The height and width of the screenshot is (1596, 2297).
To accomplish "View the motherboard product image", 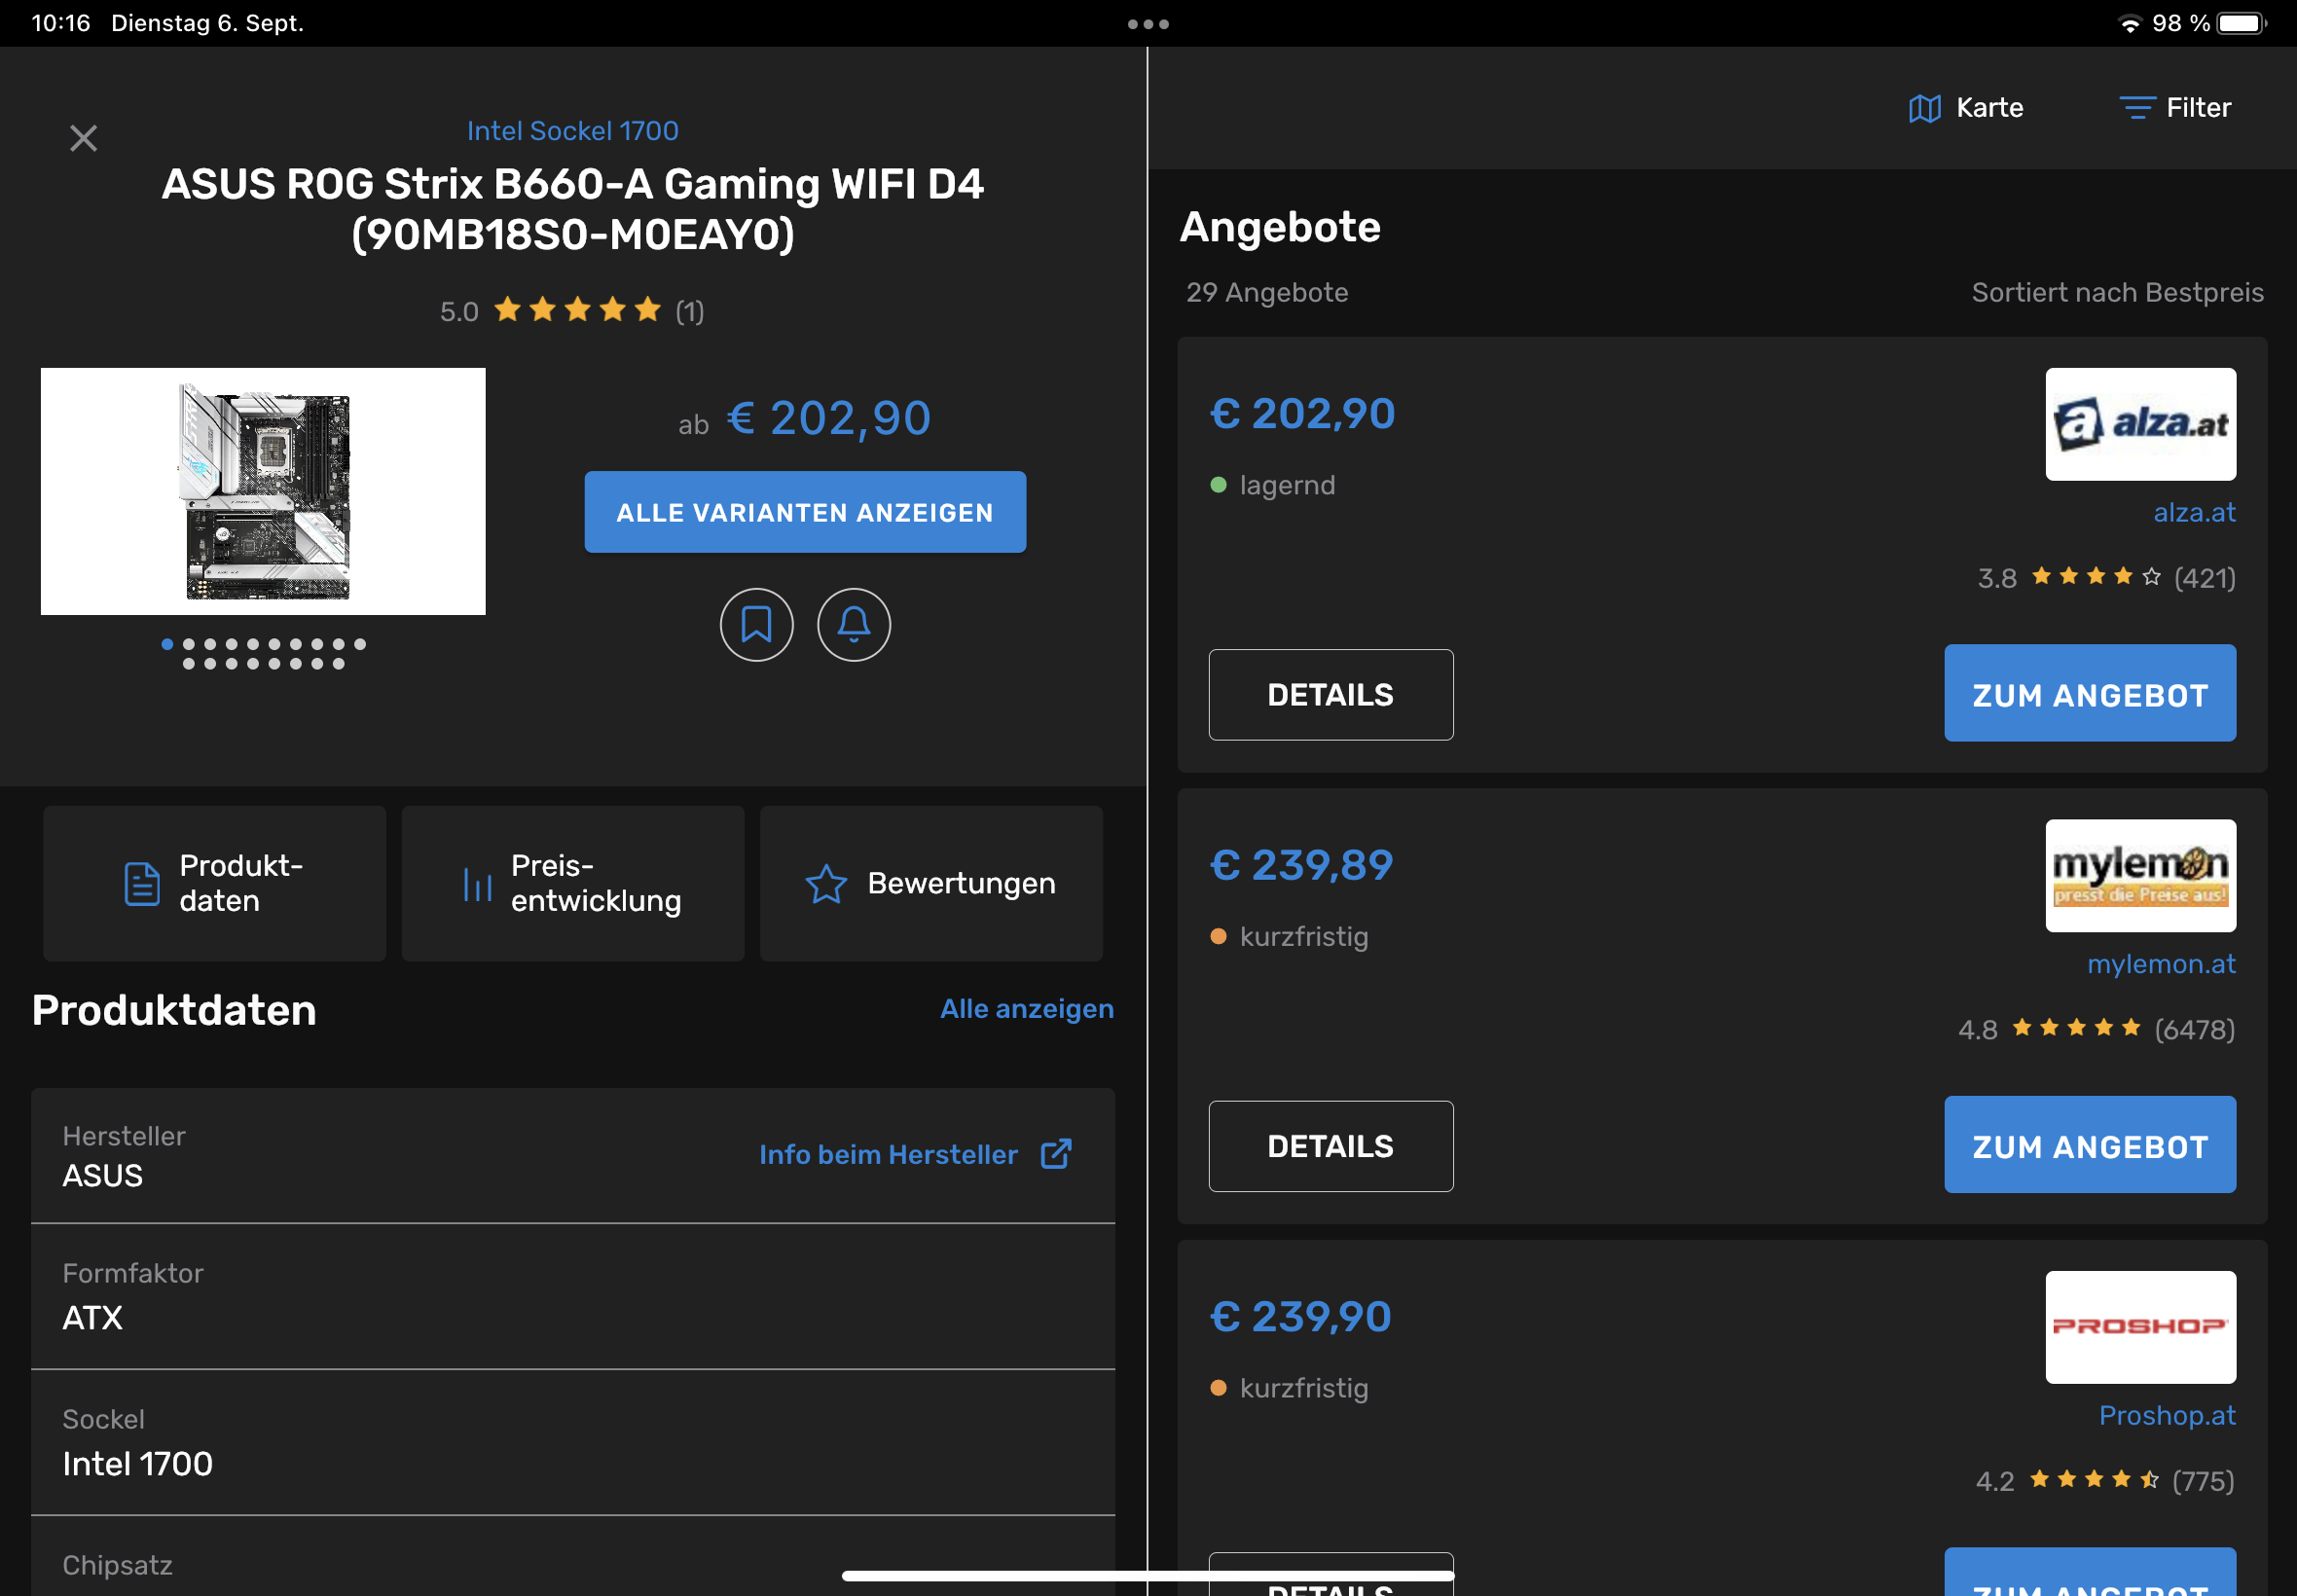I will [263, 492].
